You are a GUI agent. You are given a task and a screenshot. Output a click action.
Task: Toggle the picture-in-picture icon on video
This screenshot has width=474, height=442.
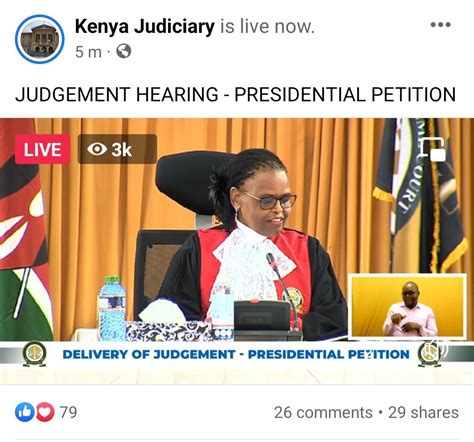pos(433,149)
